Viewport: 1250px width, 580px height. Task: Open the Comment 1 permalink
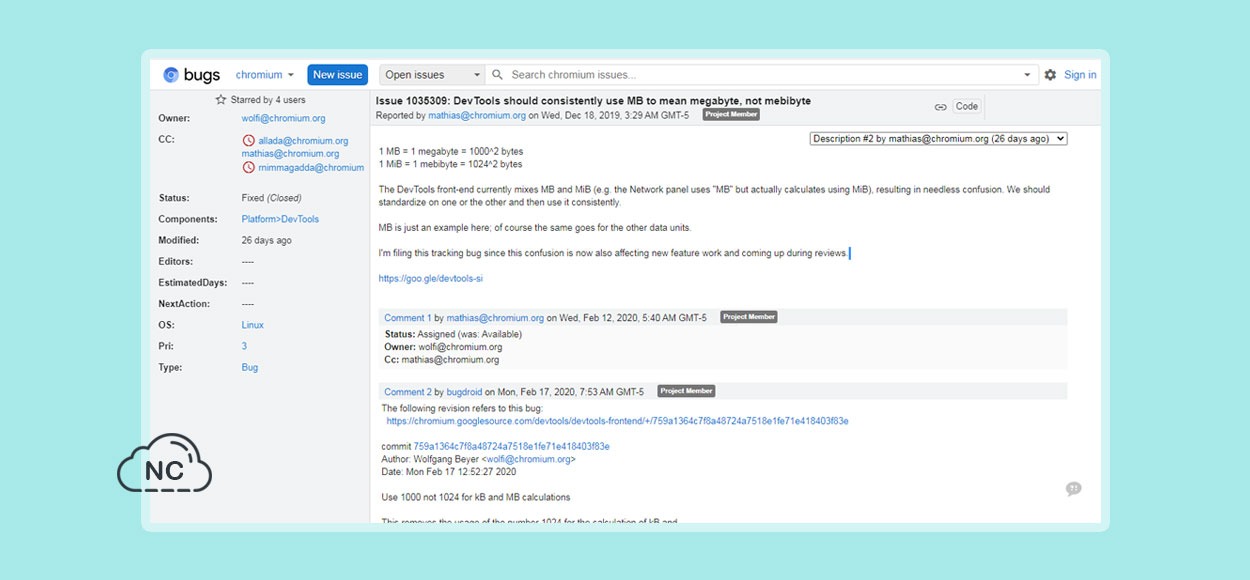point(408,318)
